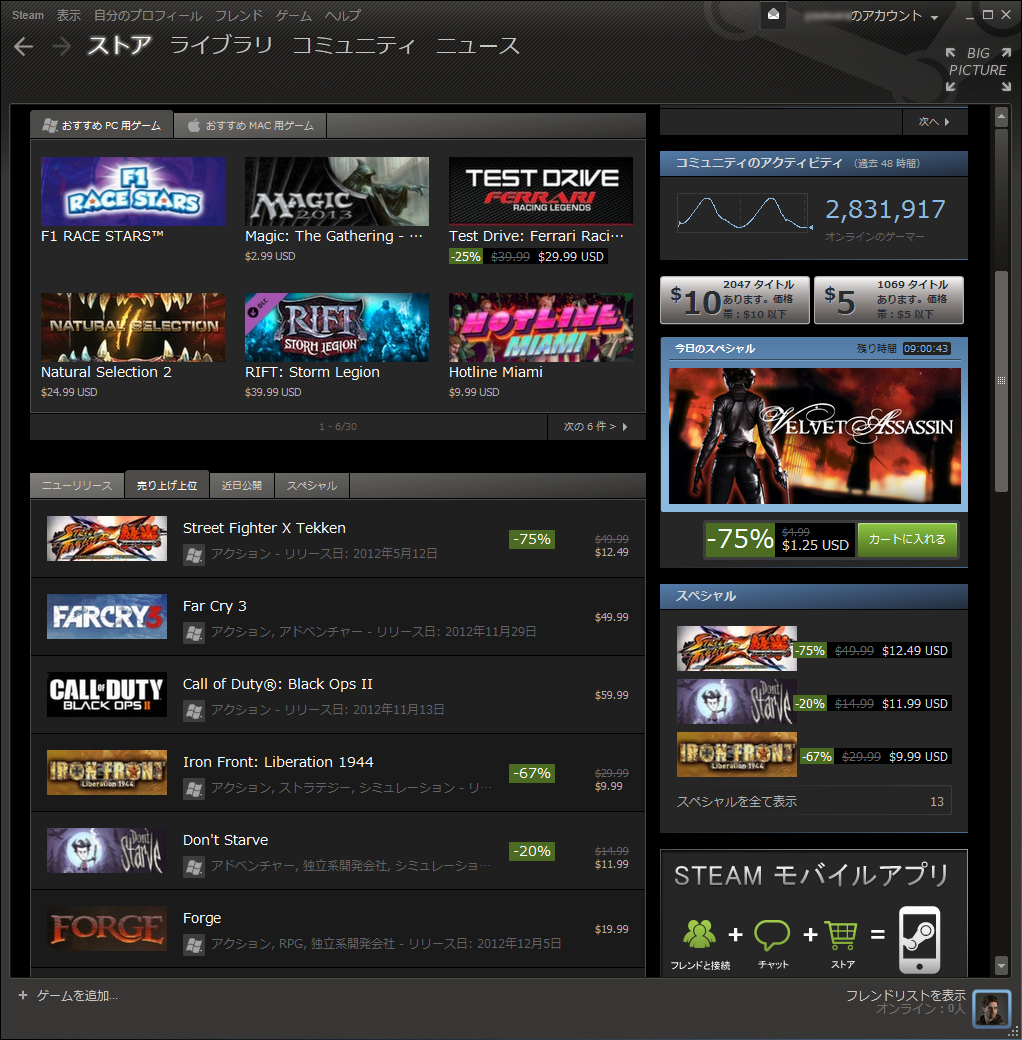Open the フレンド menu
Image resolution: width=1022 pixels, height=1040 pixels.
point(239,15)
